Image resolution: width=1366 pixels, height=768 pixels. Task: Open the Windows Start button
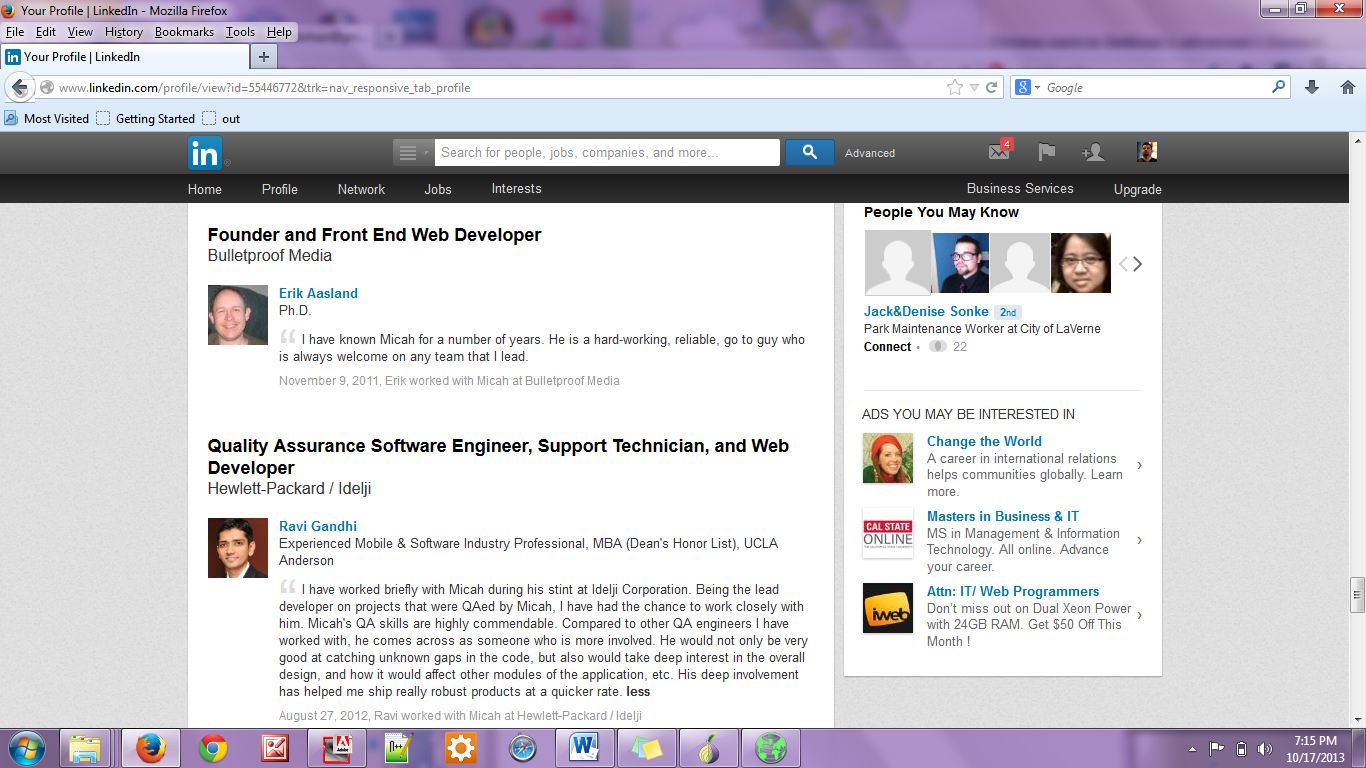tap(26, 748)
